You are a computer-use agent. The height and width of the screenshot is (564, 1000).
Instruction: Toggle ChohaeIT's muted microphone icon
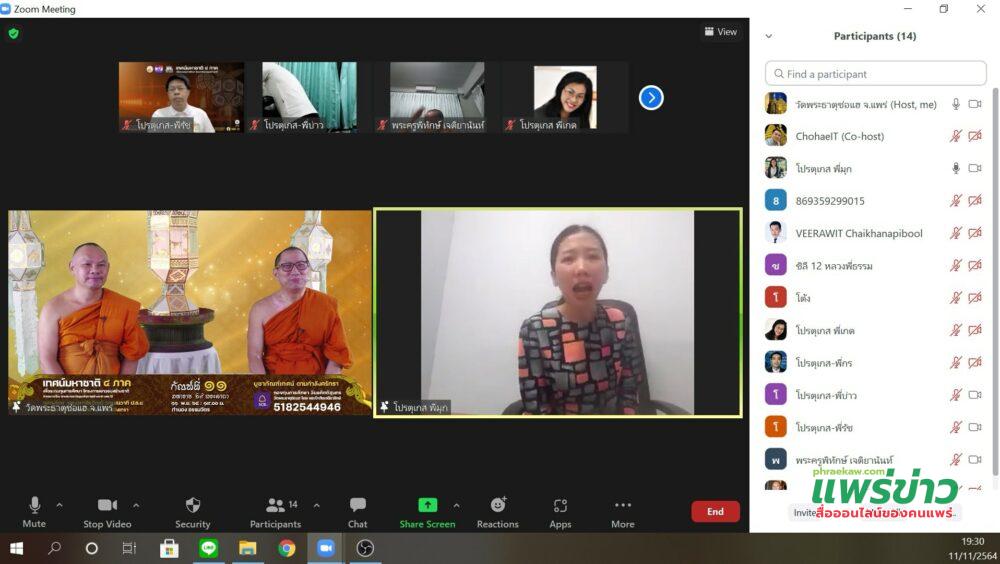[x=956, y=136]
